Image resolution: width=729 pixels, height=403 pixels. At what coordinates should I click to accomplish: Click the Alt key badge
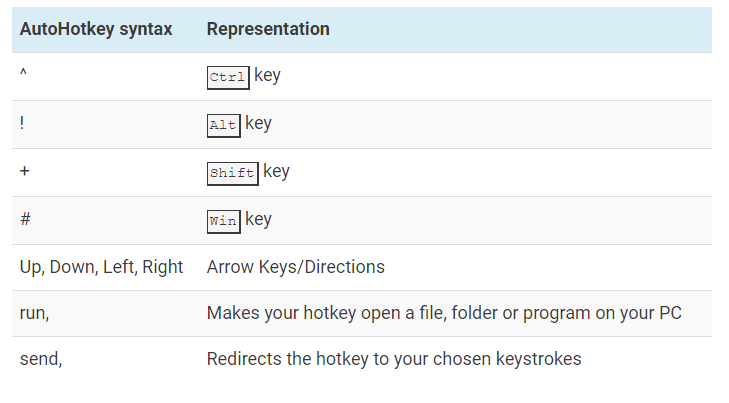[224, 125]
